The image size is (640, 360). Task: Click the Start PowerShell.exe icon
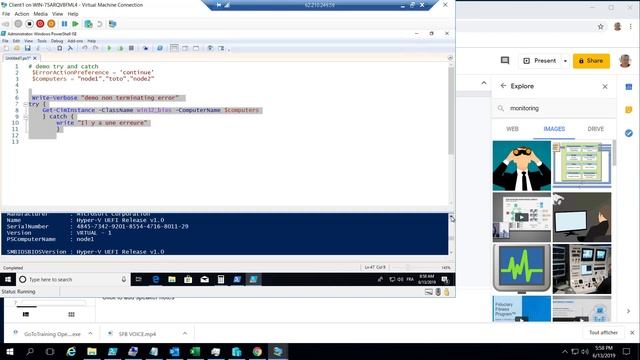pyautogui.click(x=160, y=48)
